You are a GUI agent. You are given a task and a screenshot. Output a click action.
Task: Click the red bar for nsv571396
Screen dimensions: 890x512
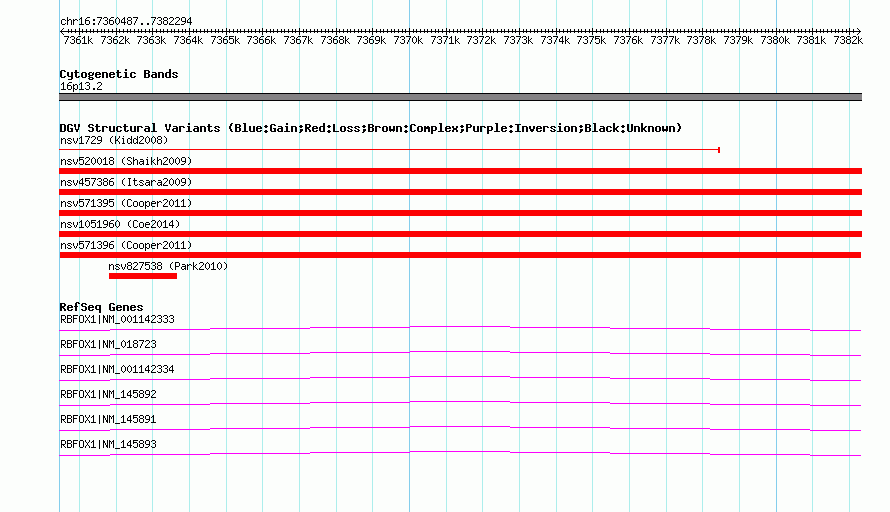460,255
